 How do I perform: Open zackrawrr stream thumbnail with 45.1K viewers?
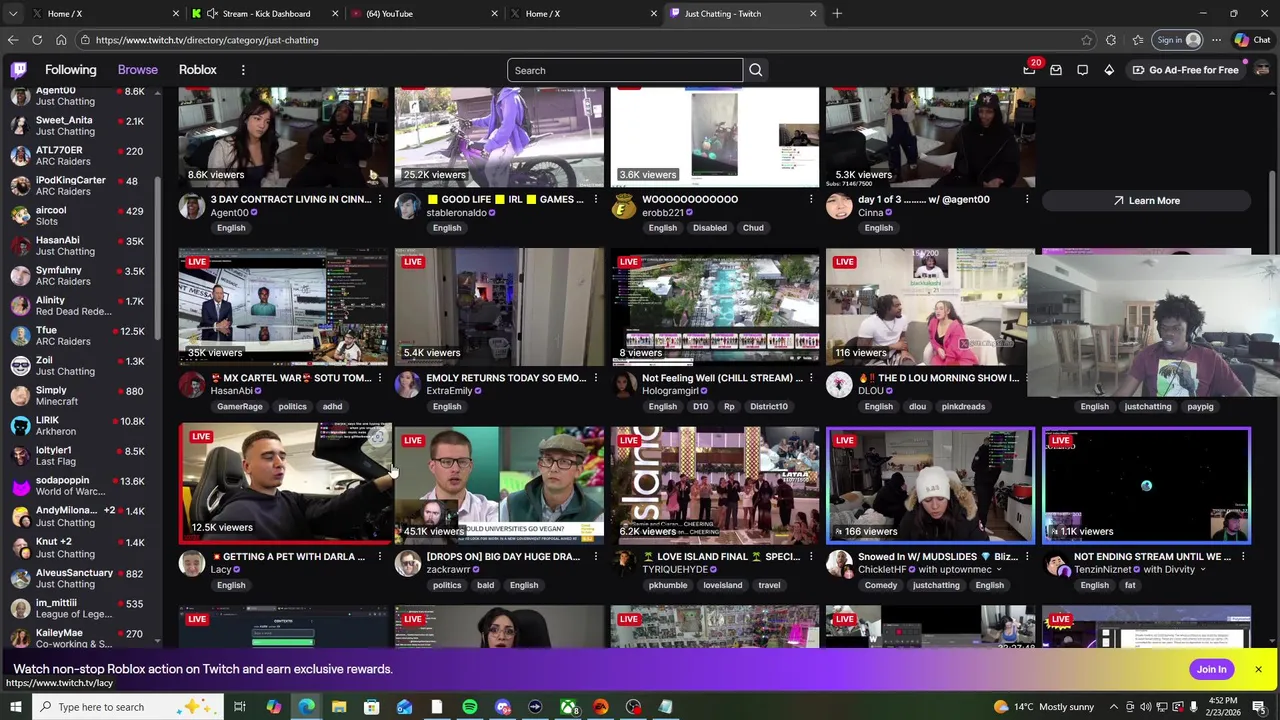point(499,485)
